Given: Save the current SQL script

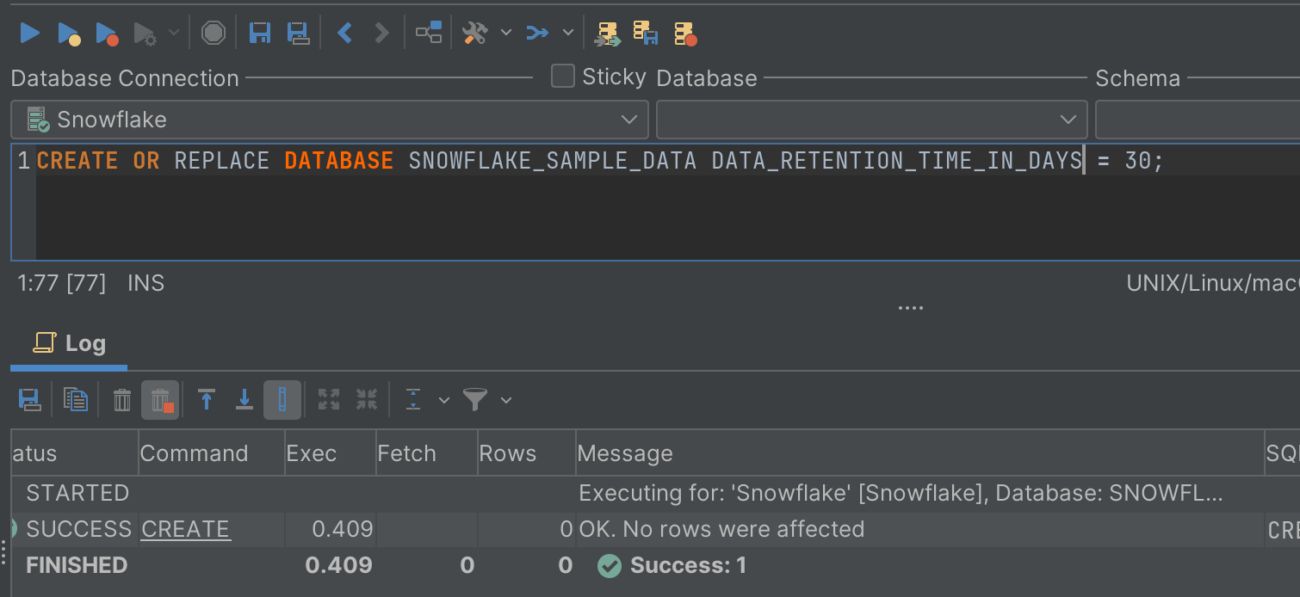Looking at the screenshot, I should (x=260, y=32).
